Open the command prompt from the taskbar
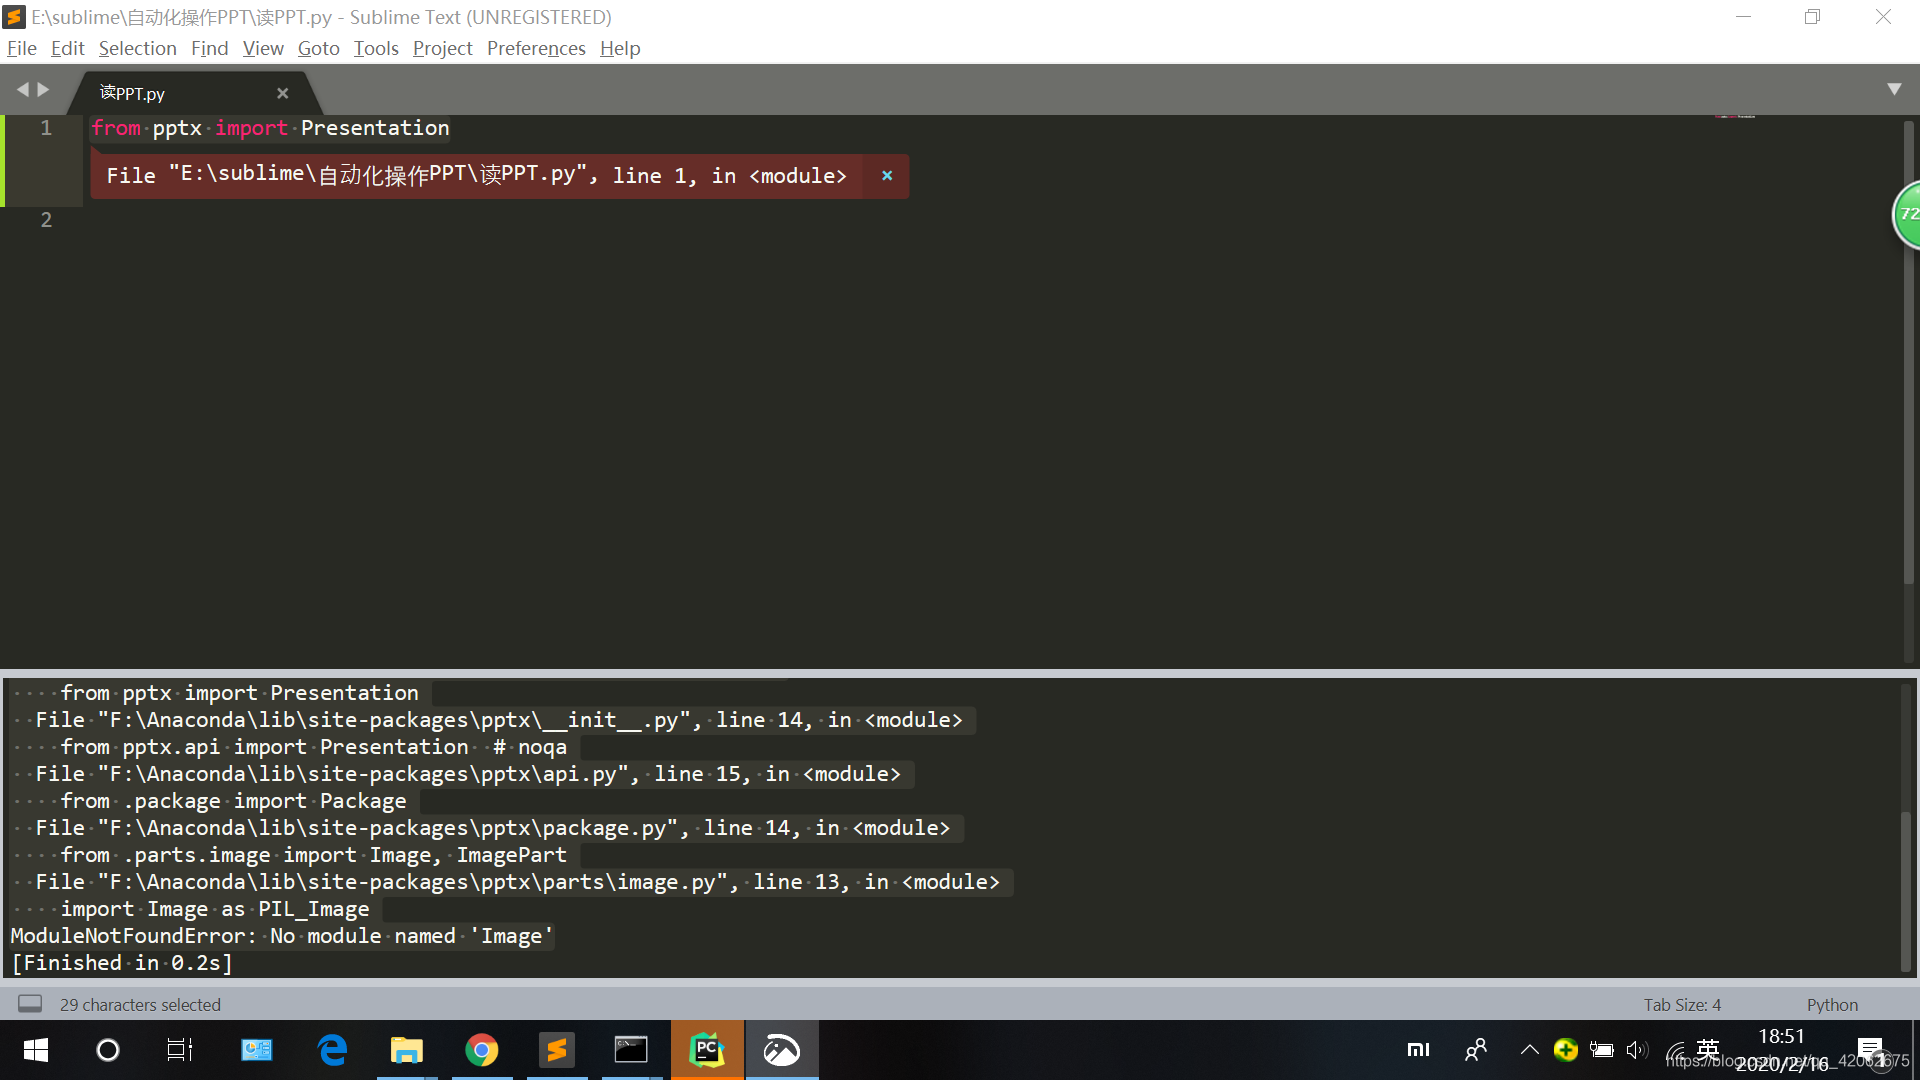The height and width of the screenshot is (1080, 1920). (632, 1050)
